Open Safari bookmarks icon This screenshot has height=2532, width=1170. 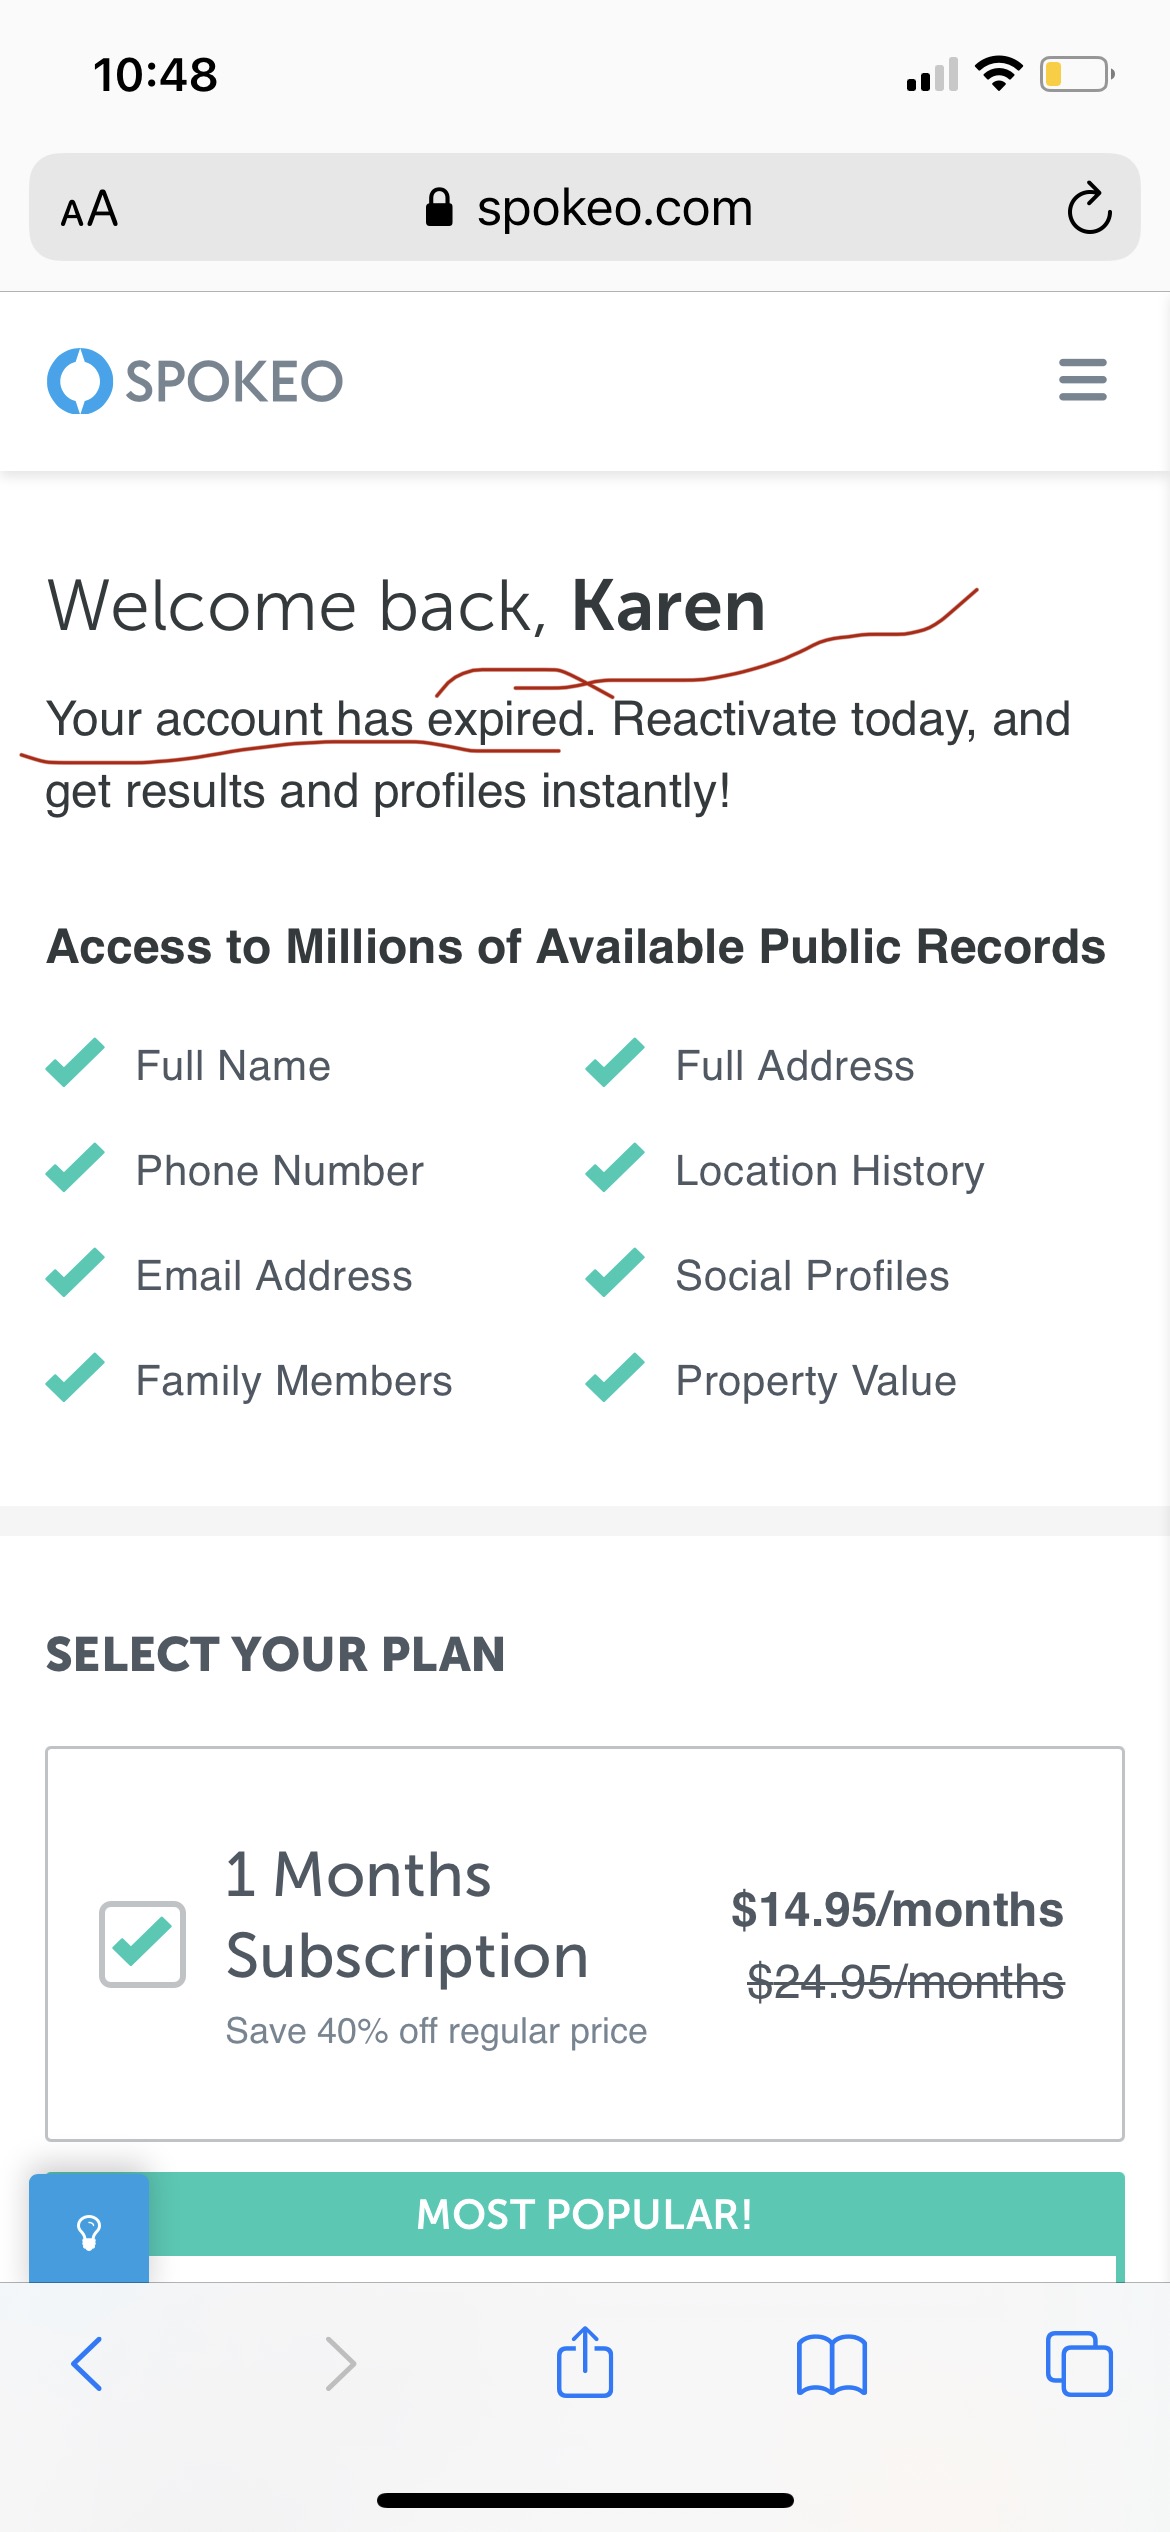pyautogui.click(x=831, y=2364)
